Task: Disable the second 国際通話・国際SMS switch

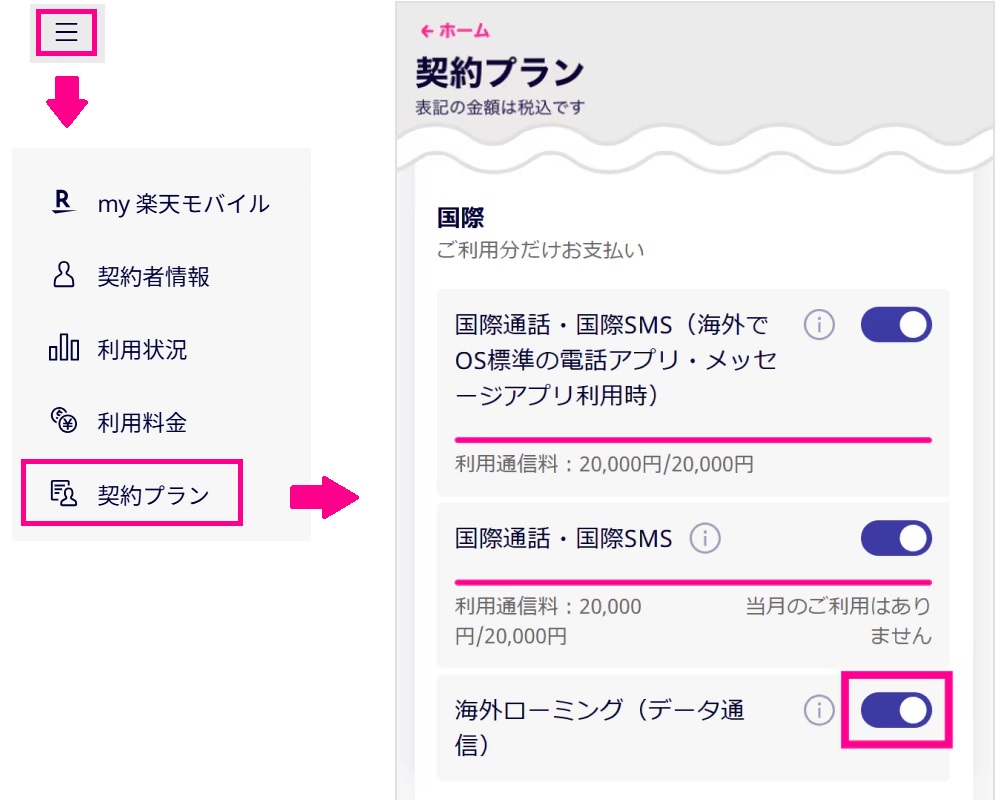Action: coord(896,539)
